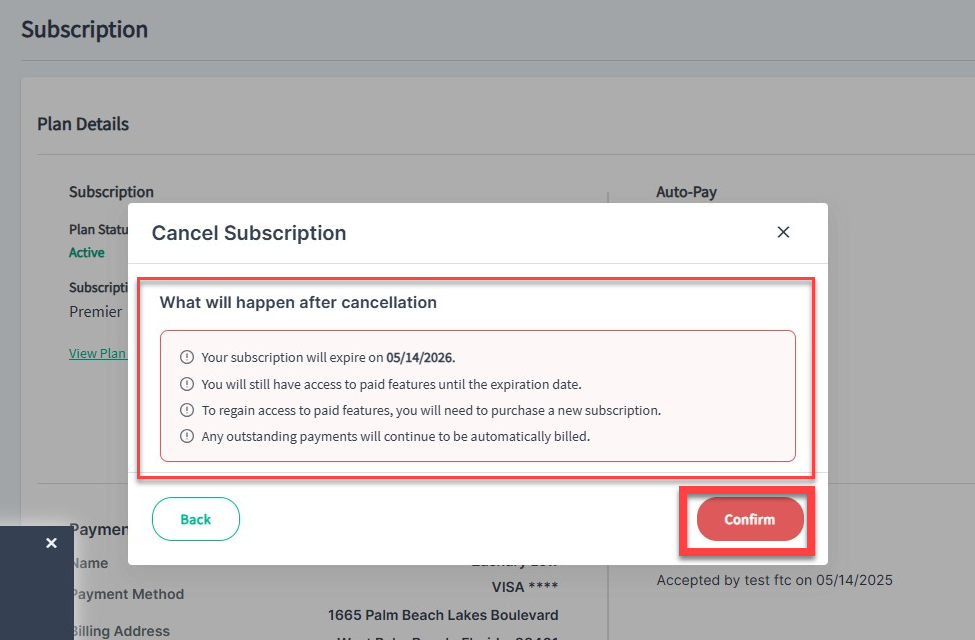Open the View Plan link

[x=98, y=353]
